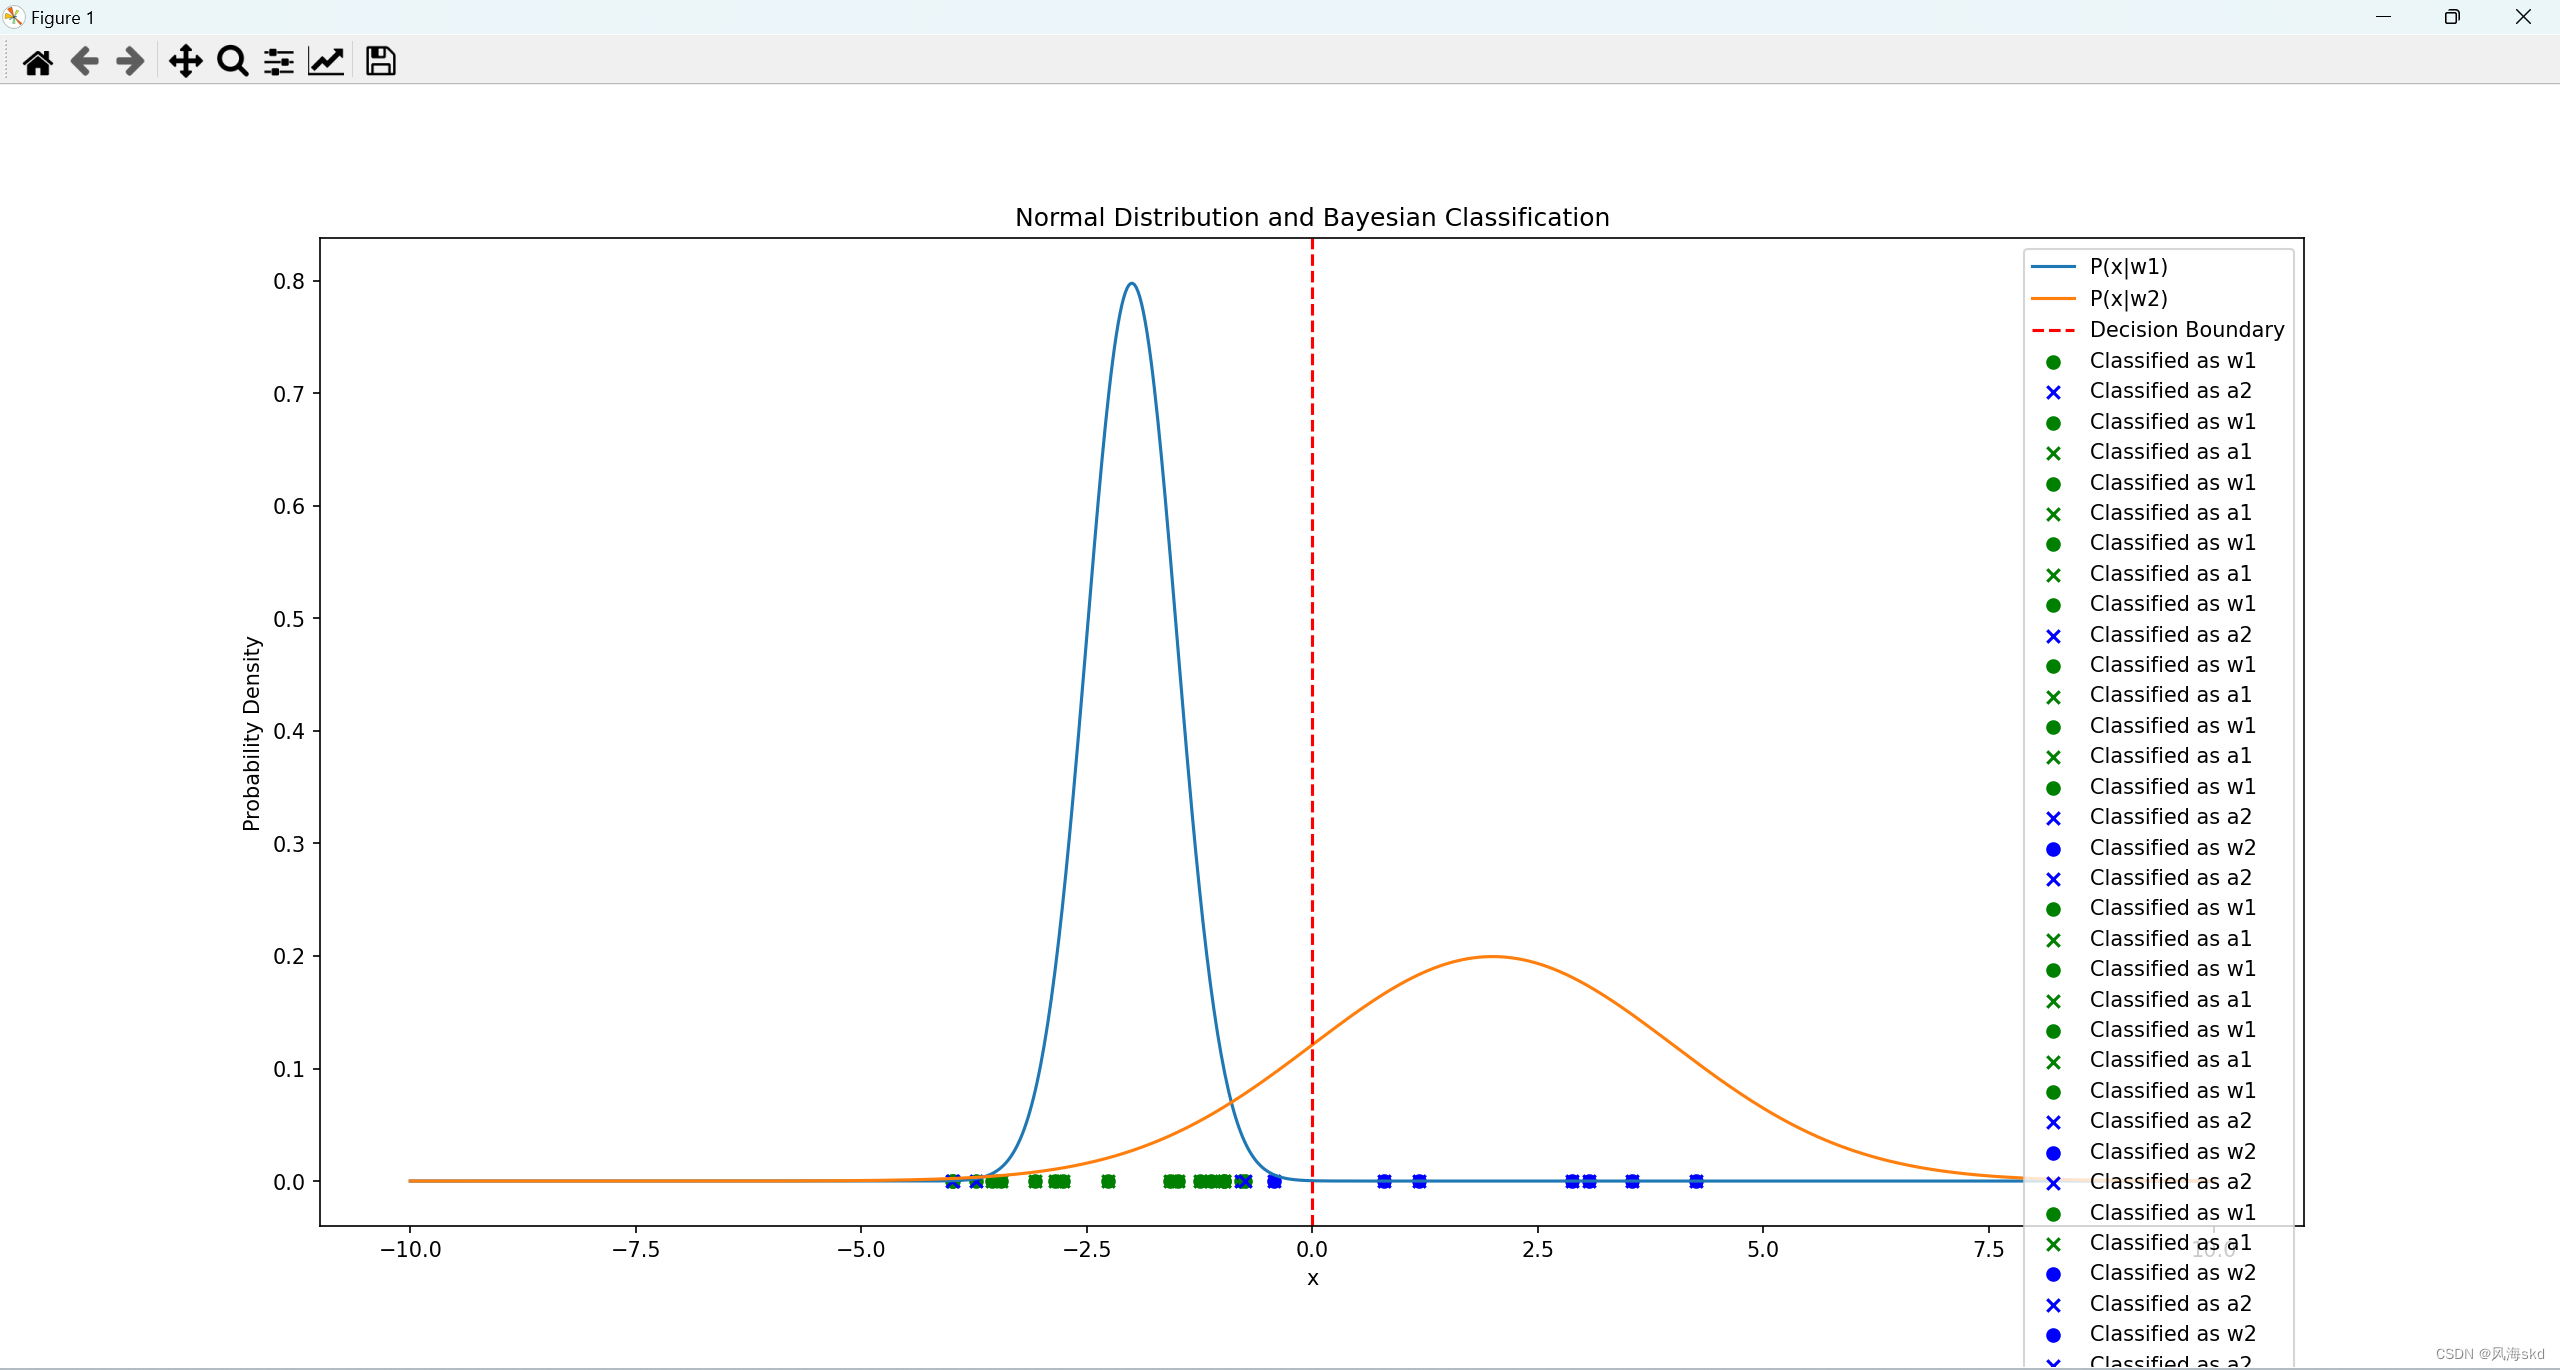2560x1370 pixels.
Task: Click the Back arrow to previous view
Action: pos(85,62)
